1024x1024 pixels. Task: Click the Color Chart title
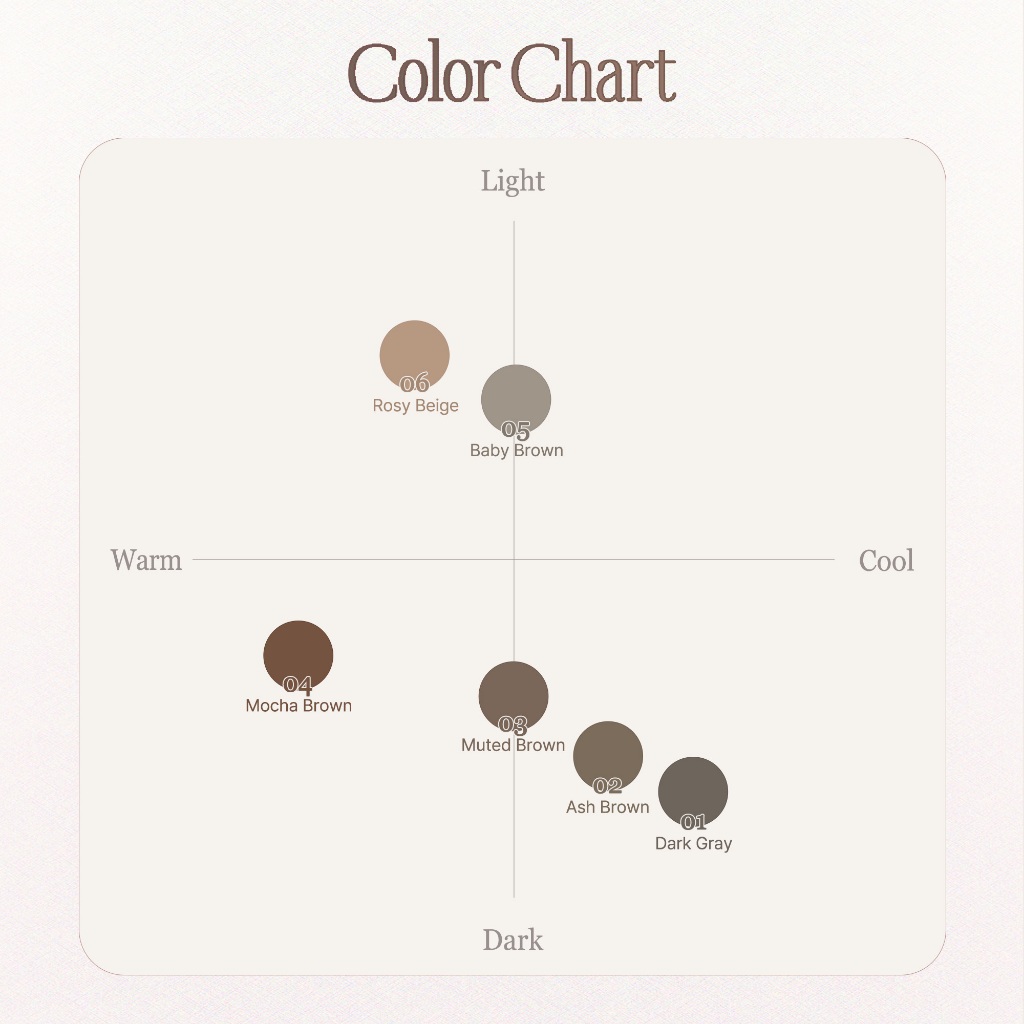tap(512, 71)
